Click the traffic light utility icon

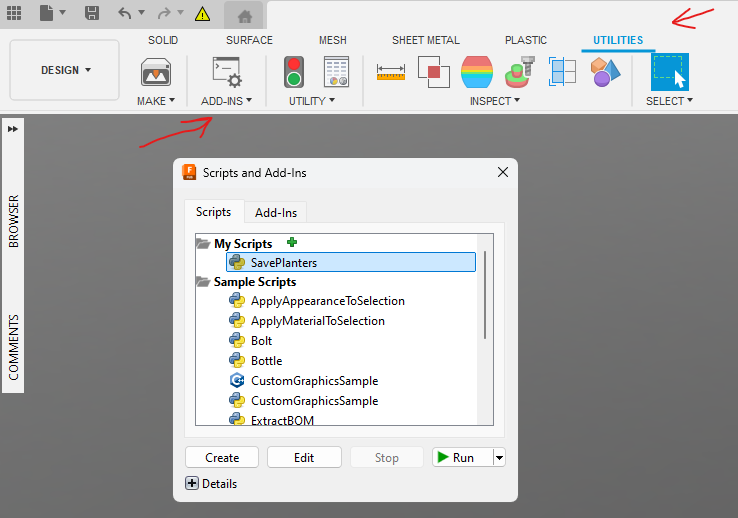click(294, 72)
